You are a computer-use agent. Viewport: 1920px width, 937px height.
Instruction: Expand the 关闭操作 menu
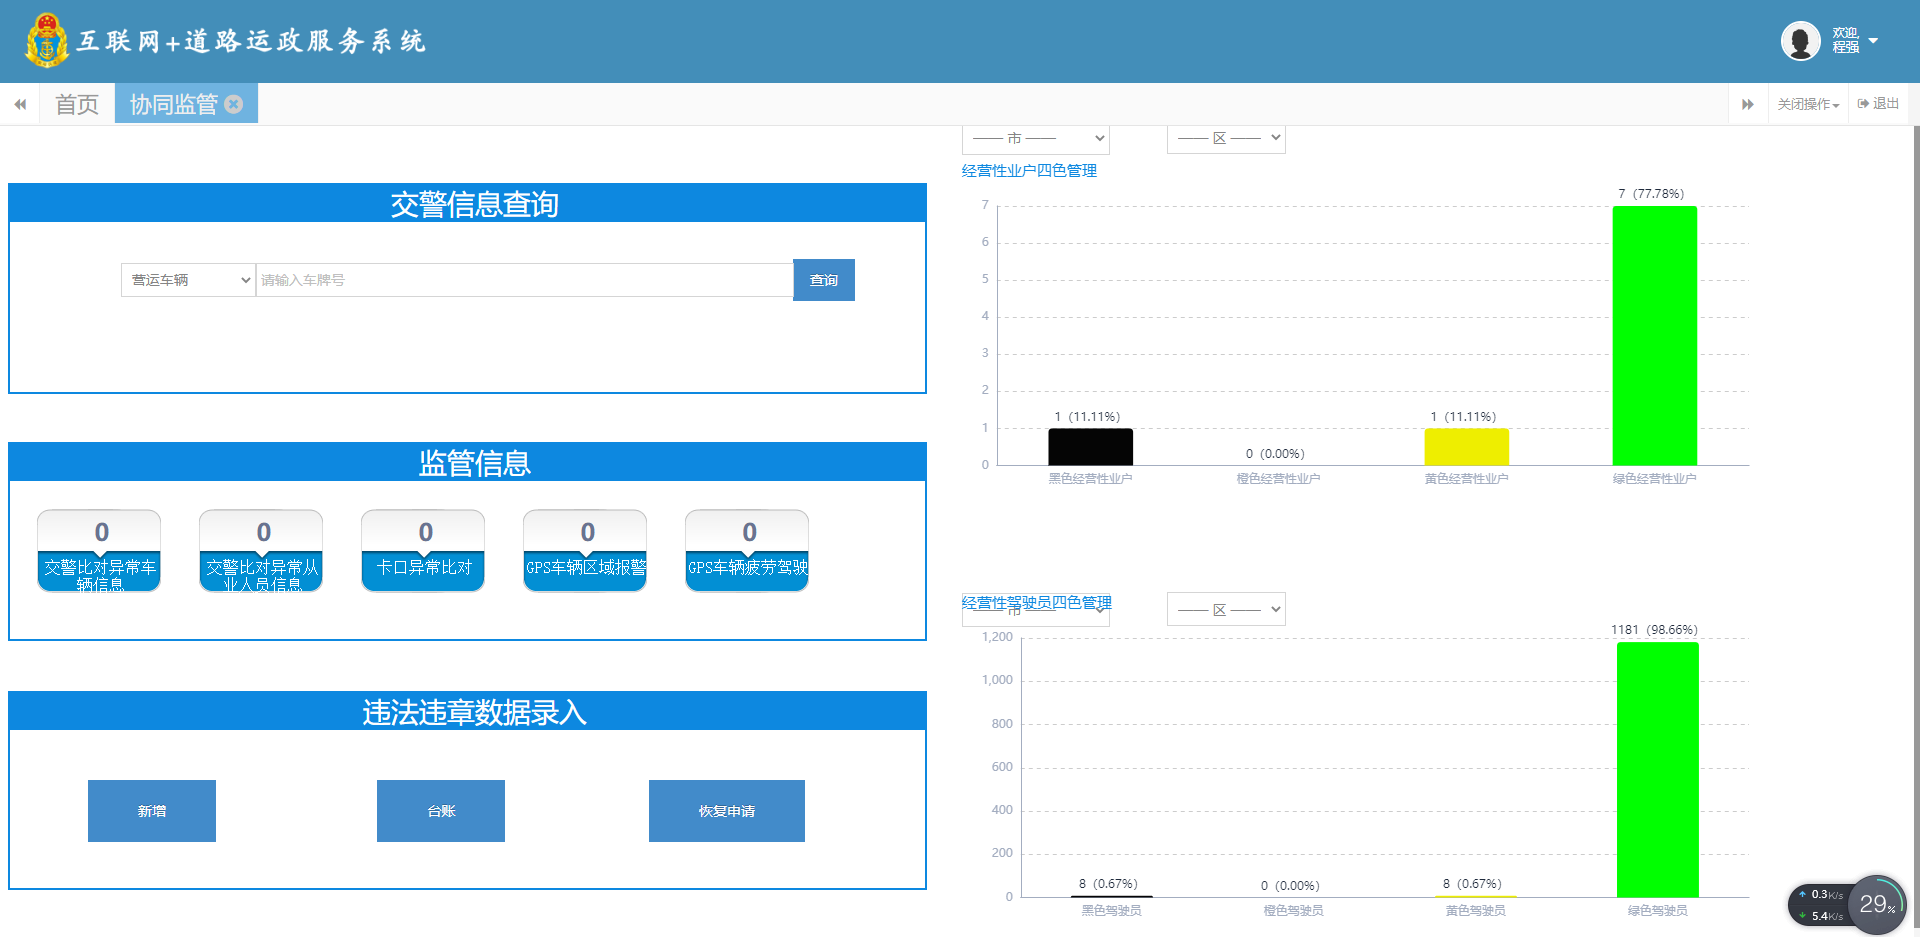point(1808,104)
